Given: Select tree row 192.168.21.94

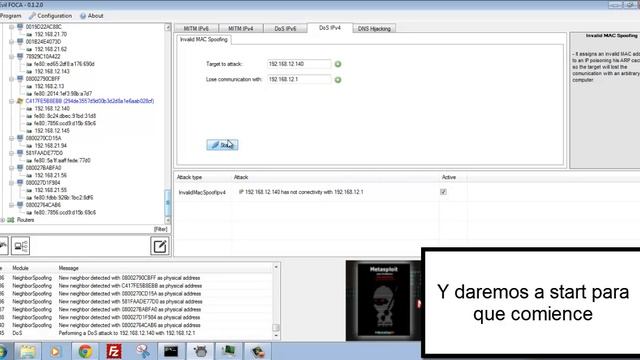Looking at the screenshot, I should 51,146.
